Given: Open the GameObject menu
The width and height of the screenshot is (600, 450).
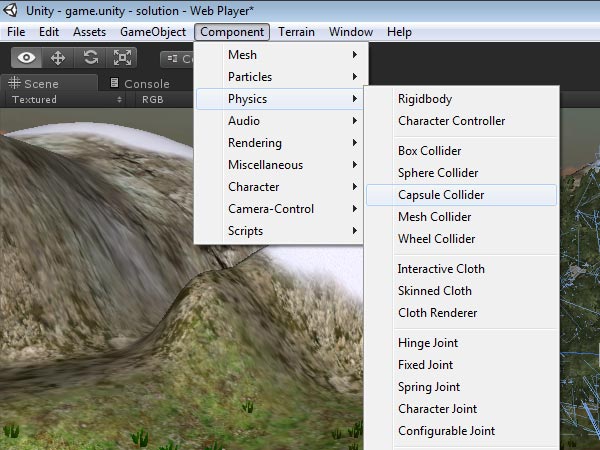Looking at the screenshot, I should point(153,32).
